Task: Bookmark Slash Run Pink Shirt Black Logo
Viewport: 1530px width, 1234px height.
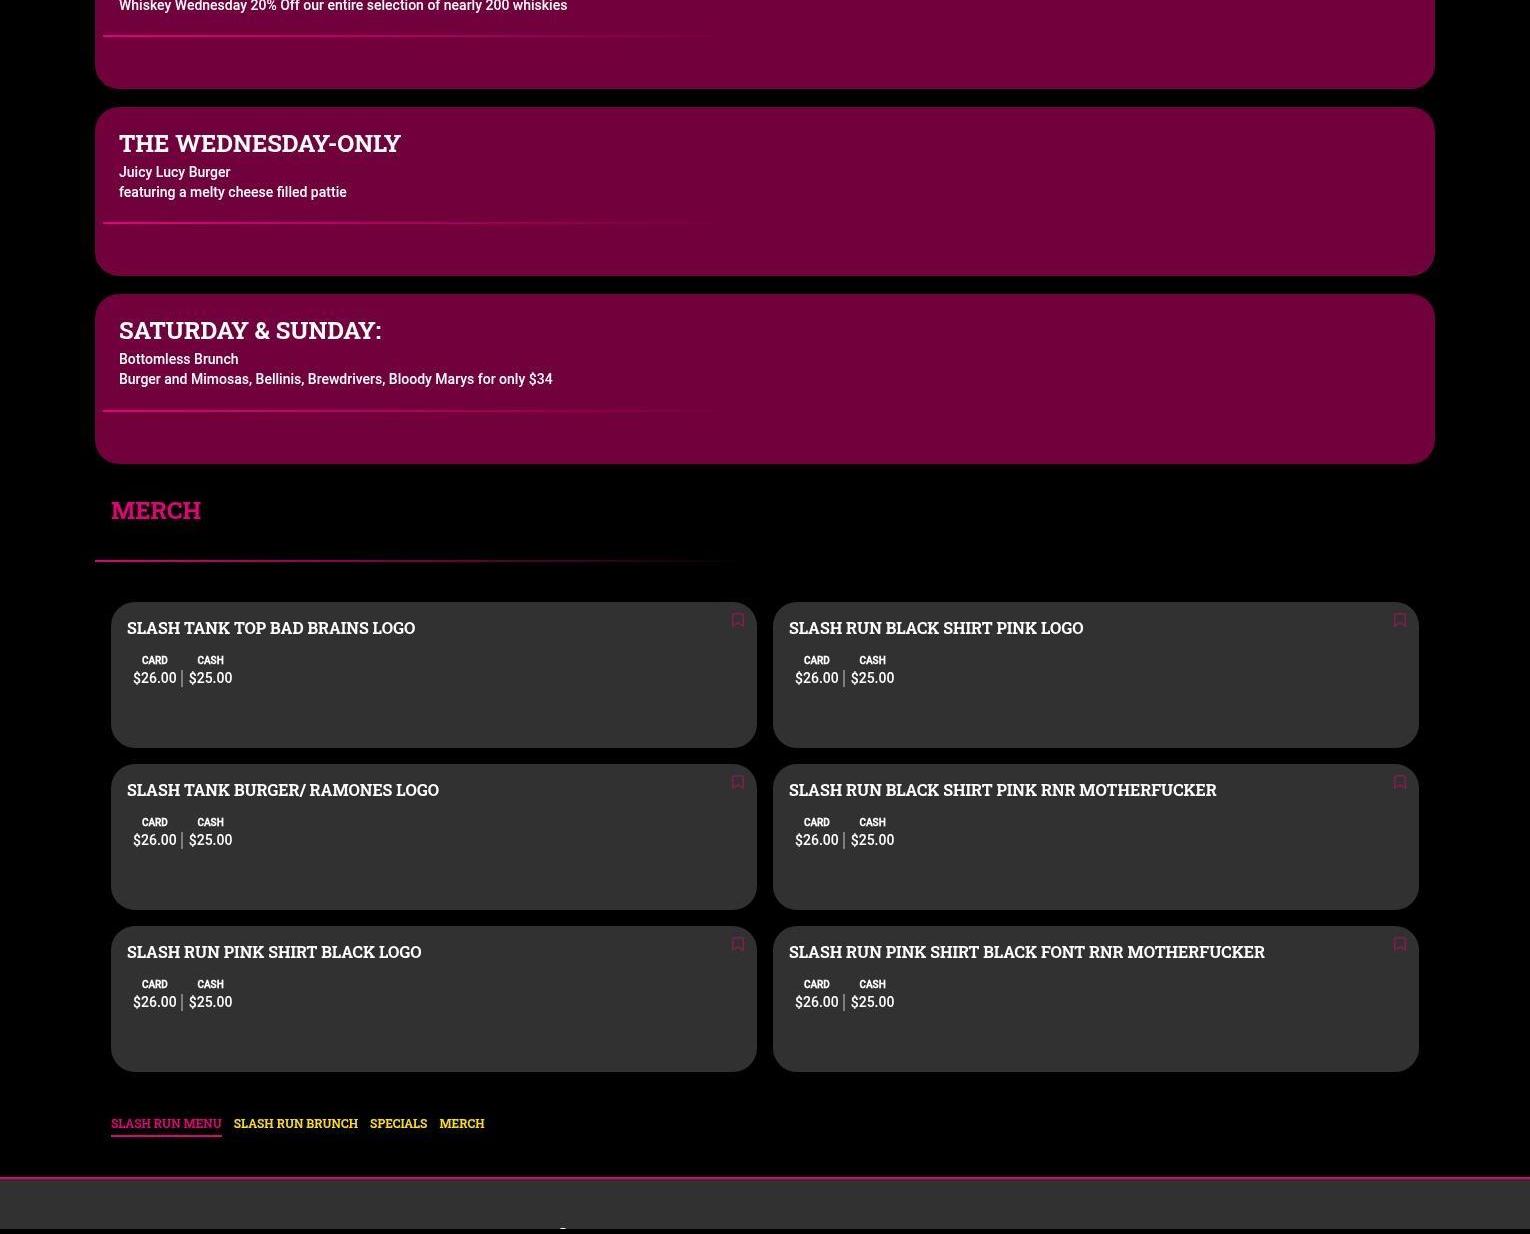Action: (x=738, y=944)
